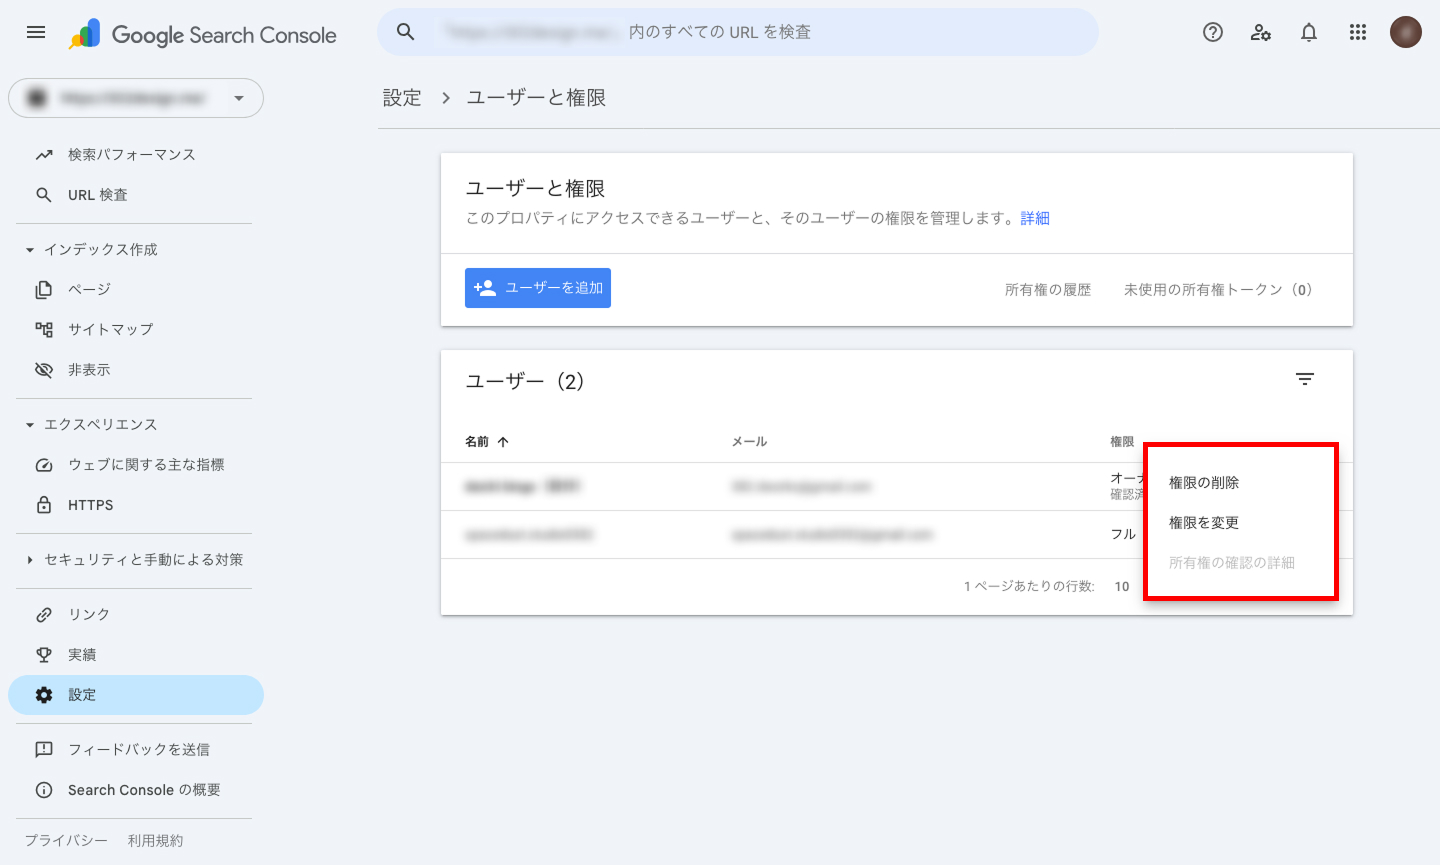Collapse the エクスペリエンス section
Screen dimensions: 1440x865
(30, 425)
